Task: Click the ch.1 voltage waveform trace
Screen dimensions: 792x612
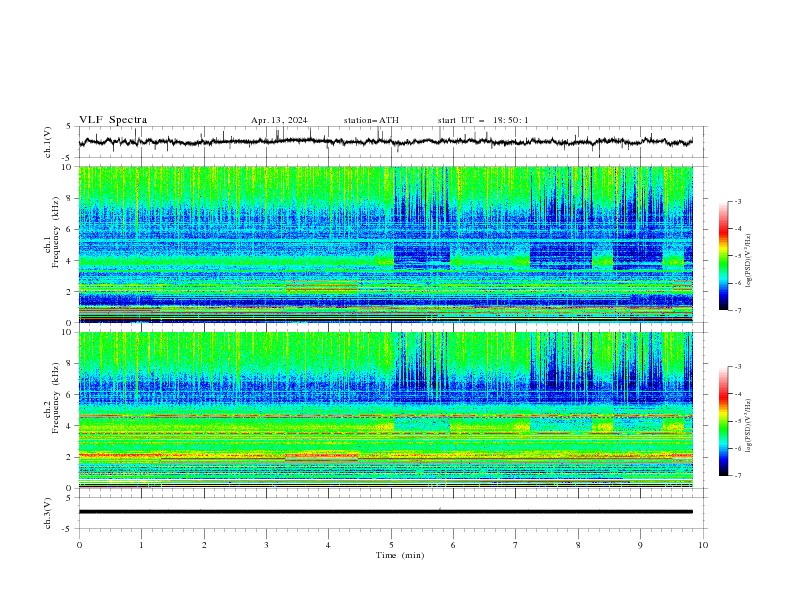Action: point(385,141)
